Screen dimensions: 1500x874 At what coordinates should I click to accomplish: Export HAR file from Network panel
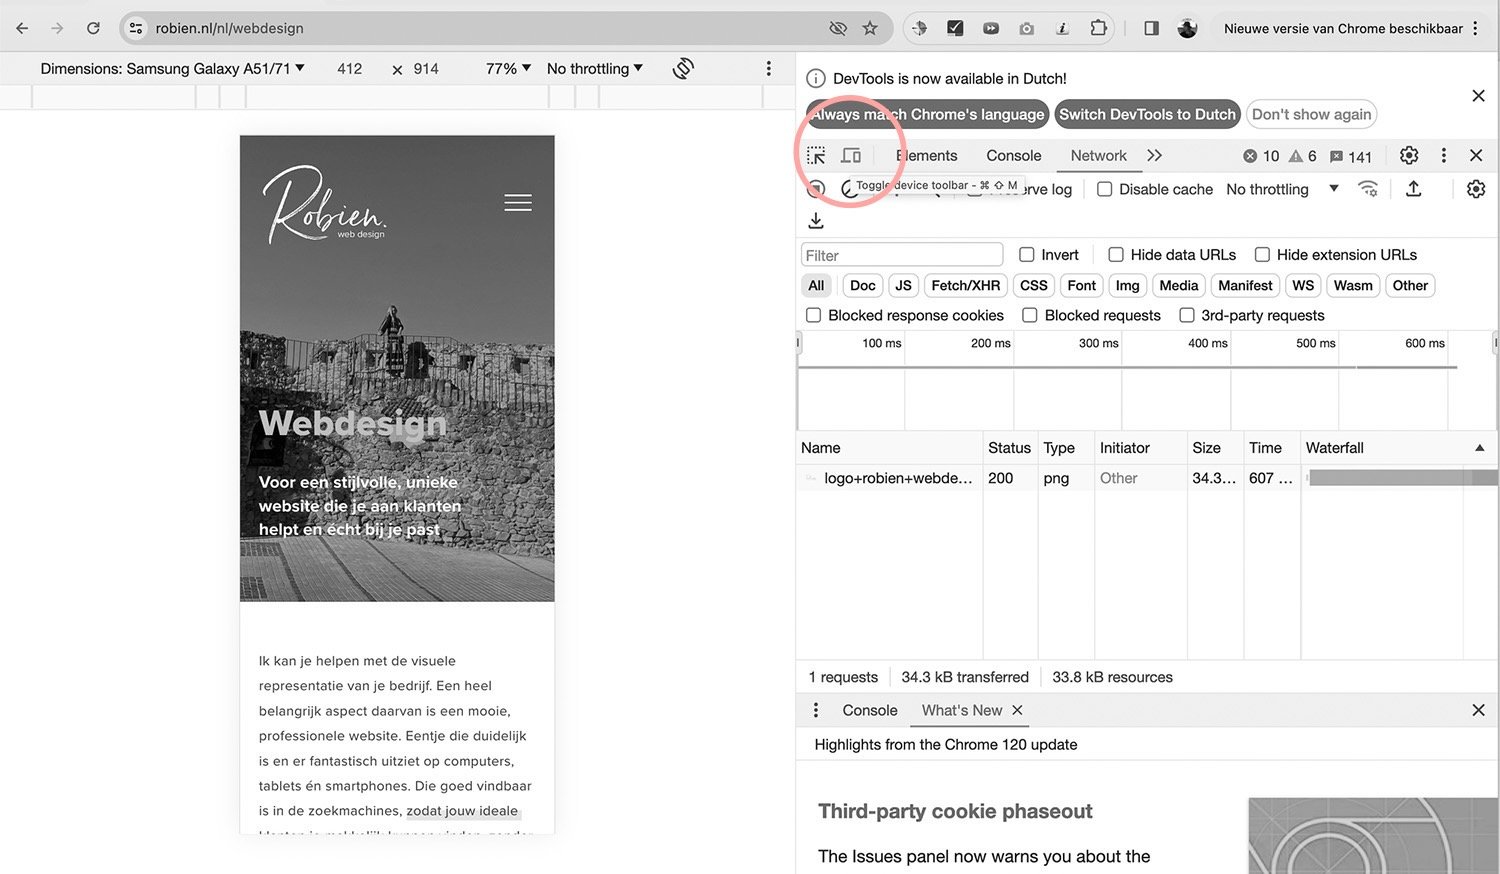(1414, 189)
